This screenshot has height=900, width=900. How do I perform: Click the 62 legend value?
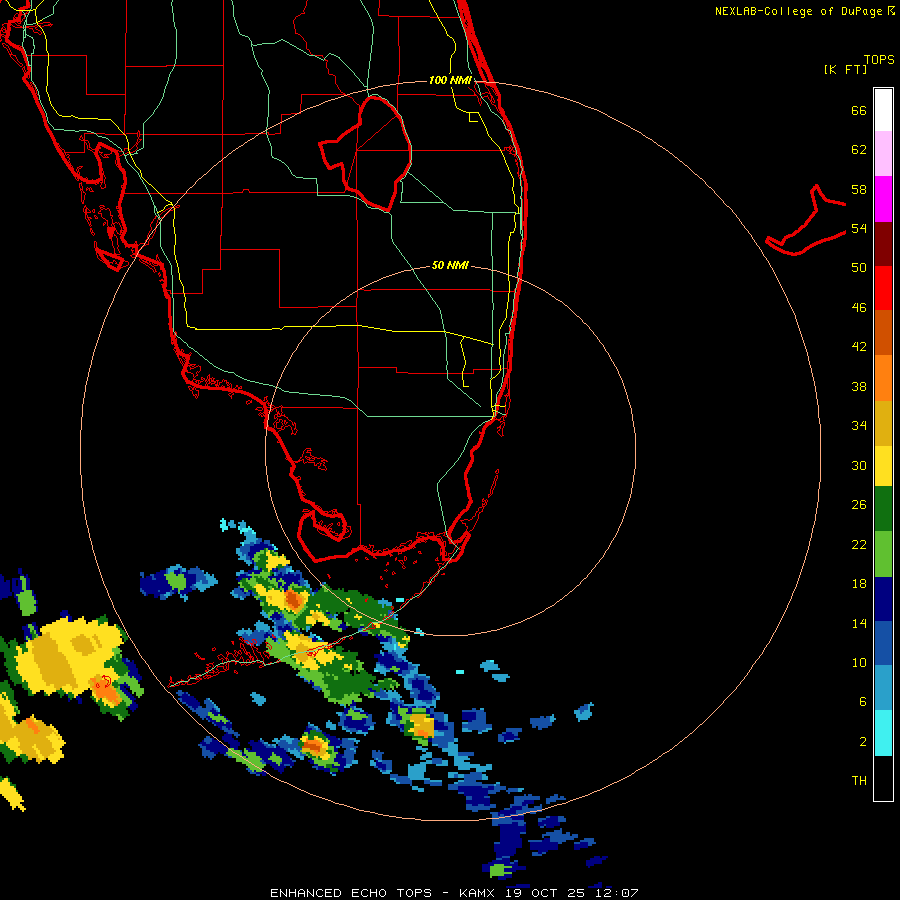tap(859, 150)
